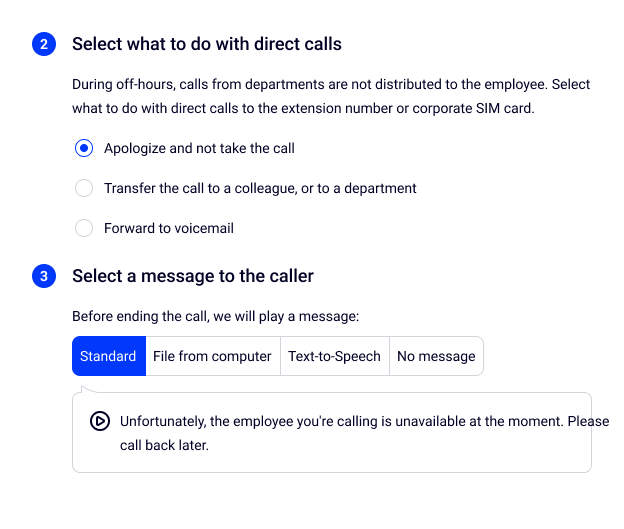Select the 'No message' tab
The width and height of the screenshot is (624, 529).
436,357
